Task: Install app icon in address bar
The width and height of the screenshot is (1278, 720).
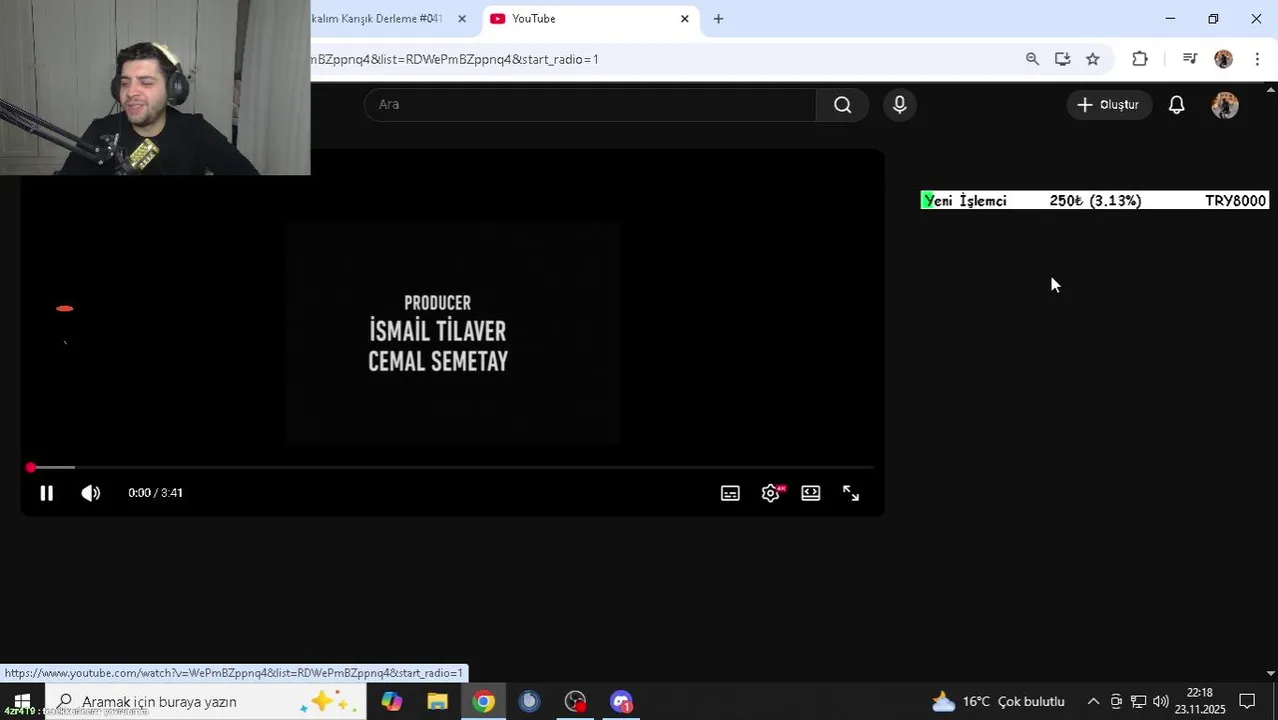Action: (x=1062, y=59)
